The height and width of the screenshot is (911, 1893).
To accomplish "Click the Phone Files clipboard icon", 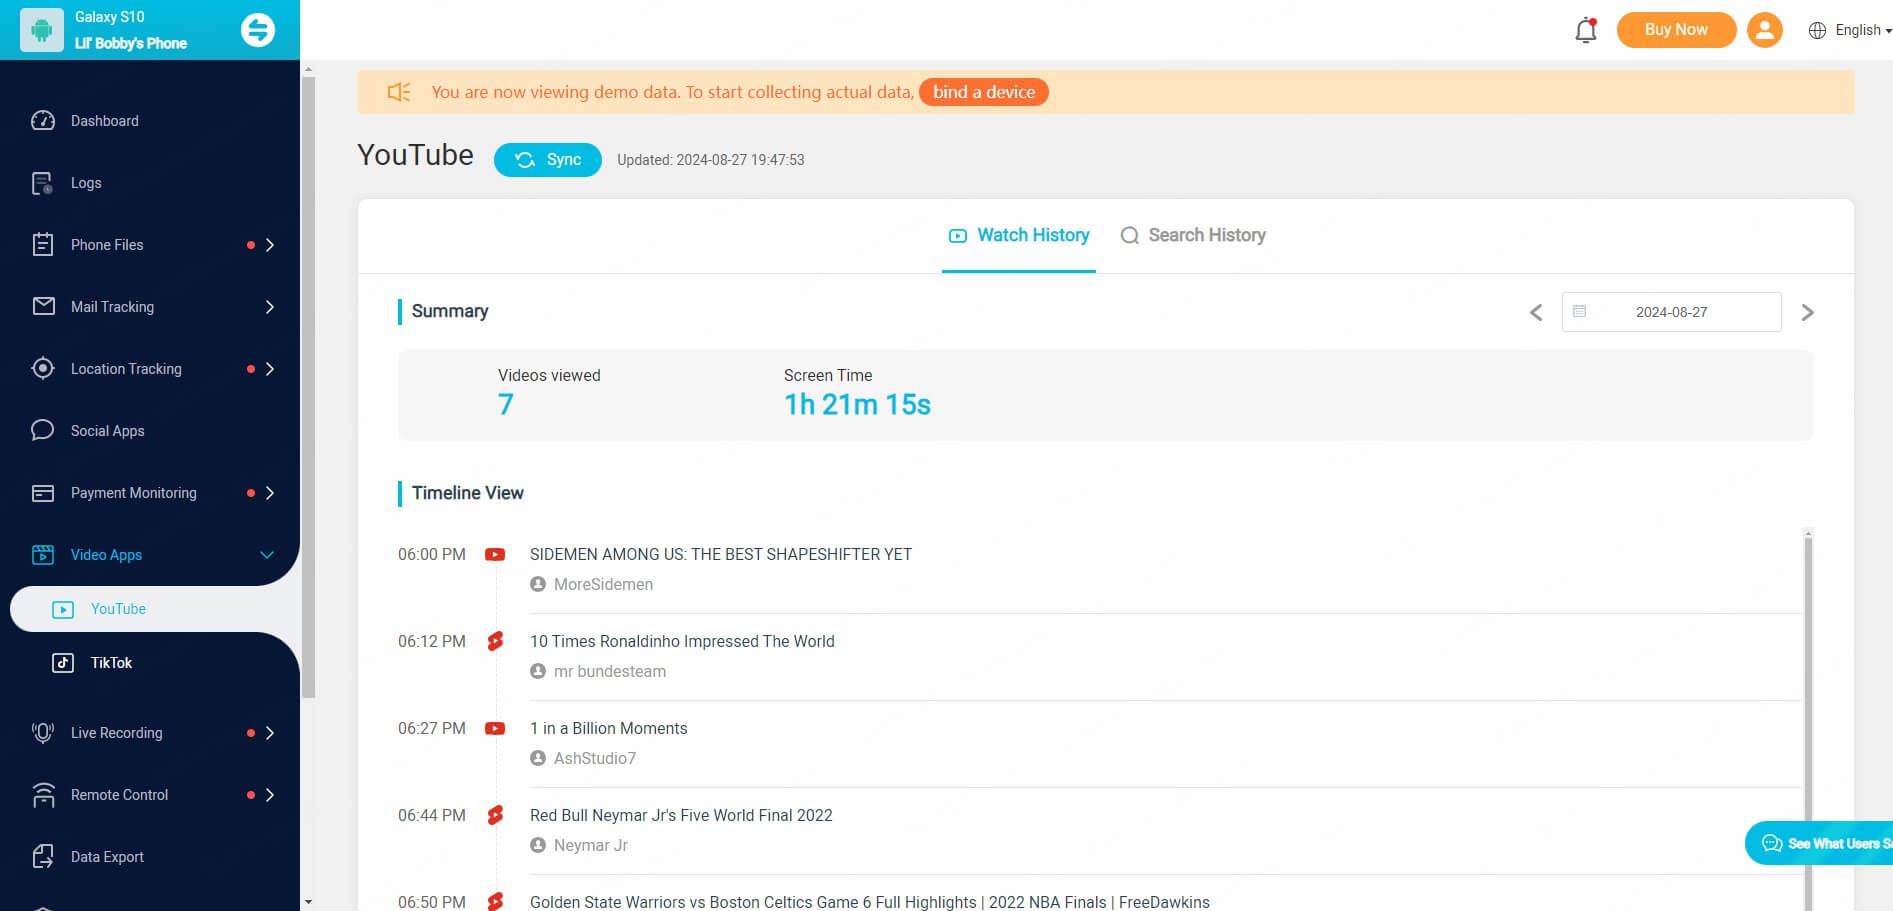I will point(43,245).
